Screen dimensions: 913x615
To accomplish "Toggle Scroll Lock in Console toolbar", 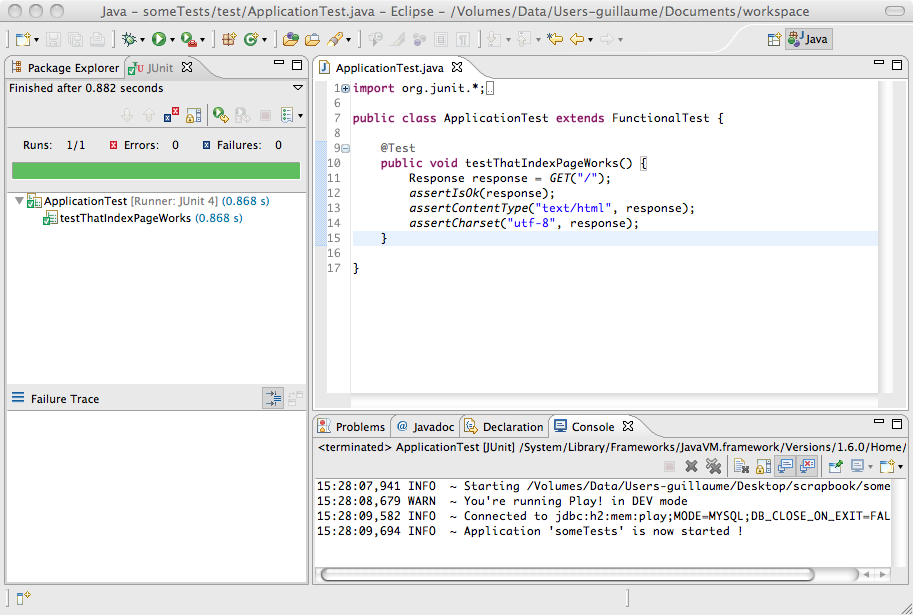I will (x=762, y=466).
